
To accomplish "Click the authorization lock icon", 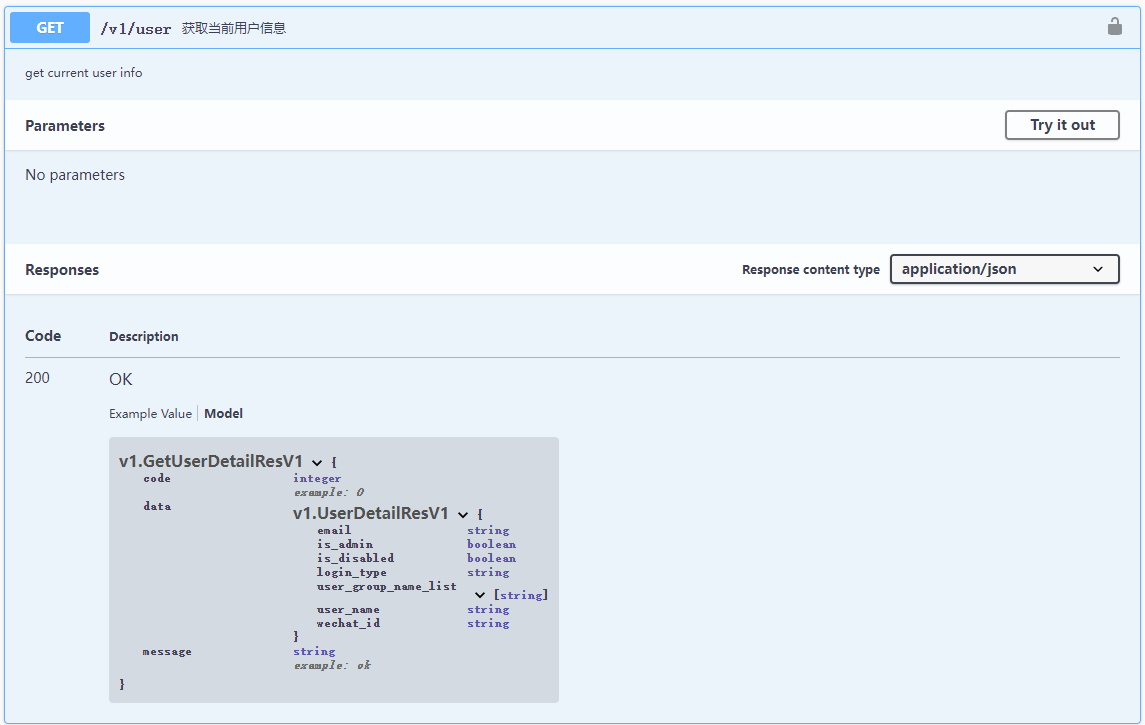I will [x=1115, y=26].
